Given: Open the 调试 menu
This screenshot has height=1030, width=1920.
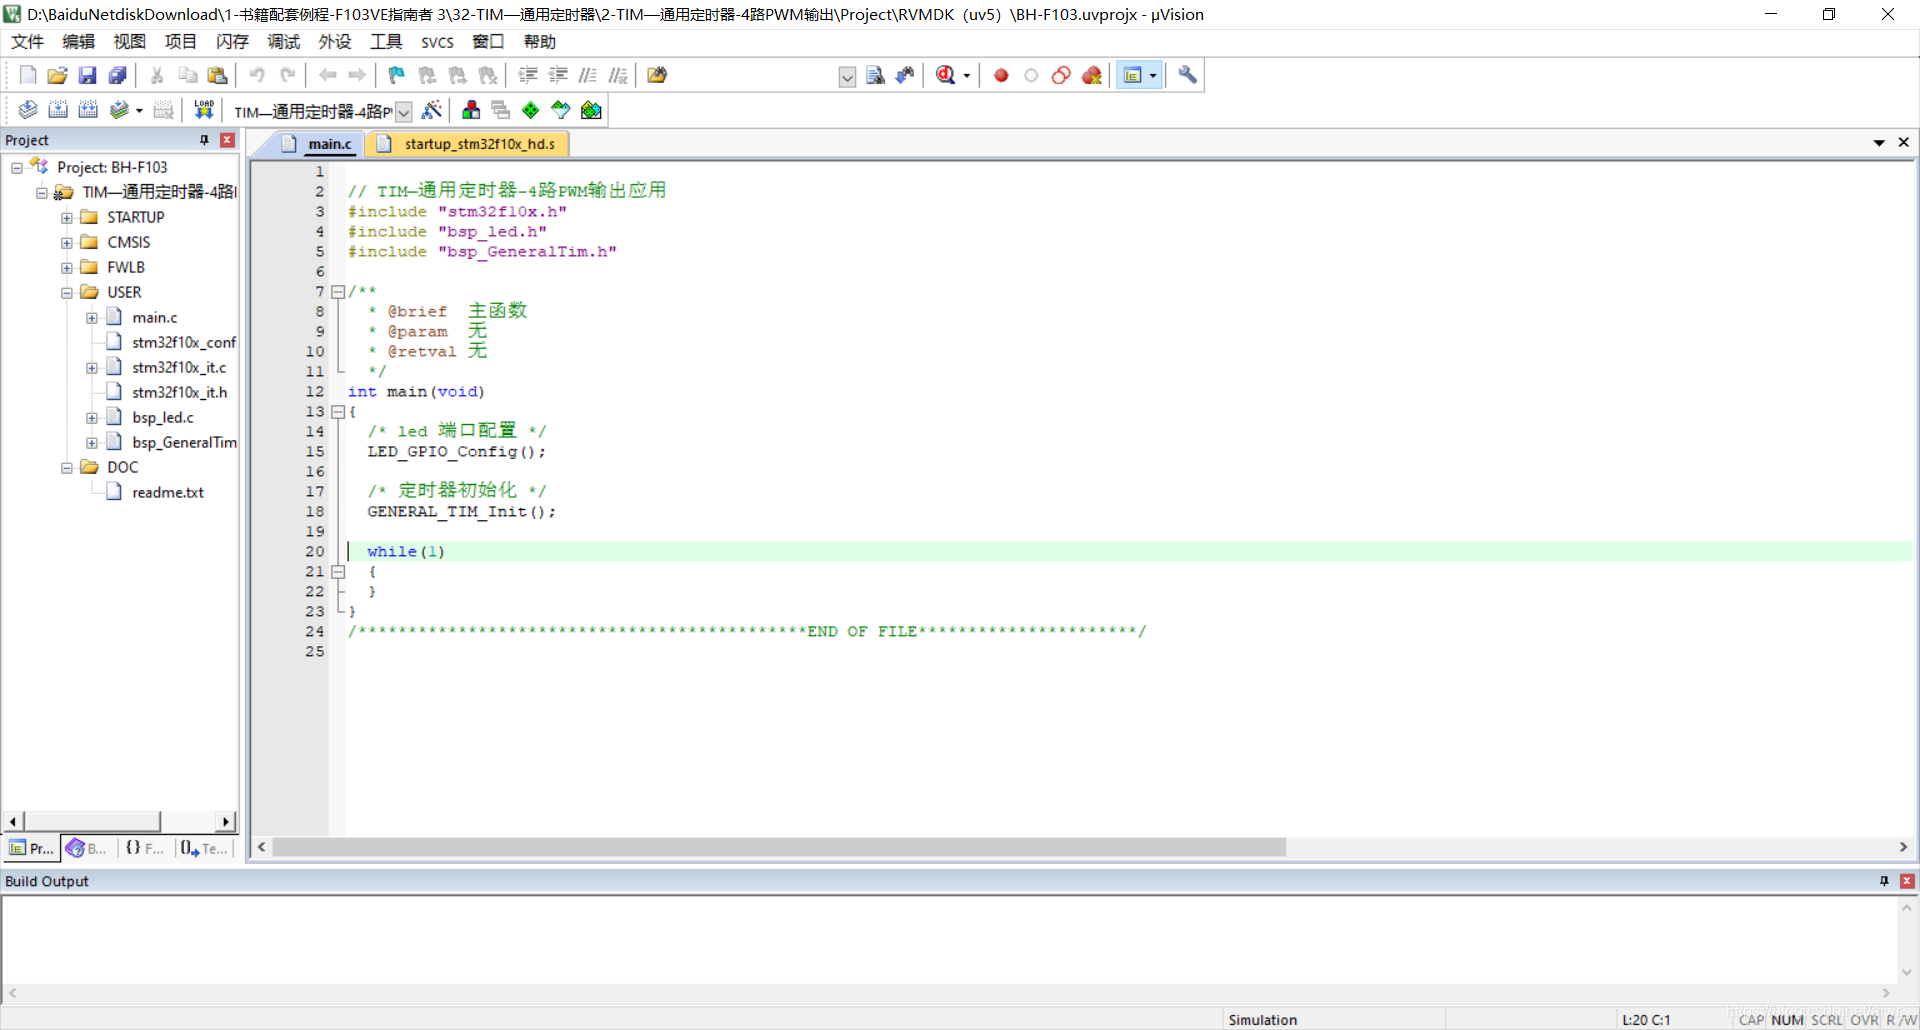Looking at the screenshot, I should [x=283, y=41].
